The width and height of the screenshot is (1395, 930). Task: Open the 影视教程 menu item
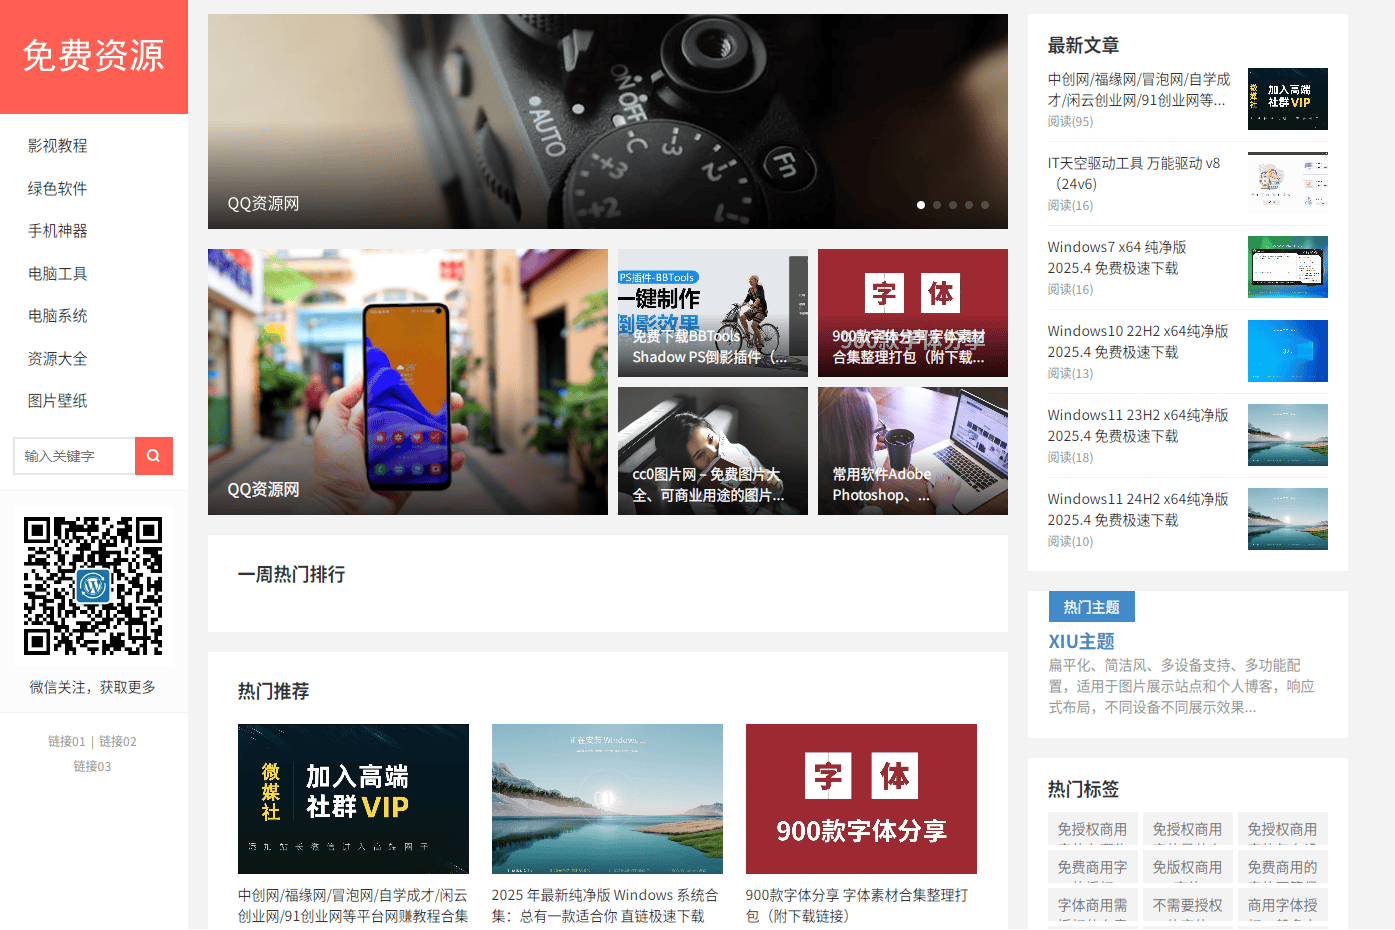(58, 146)
